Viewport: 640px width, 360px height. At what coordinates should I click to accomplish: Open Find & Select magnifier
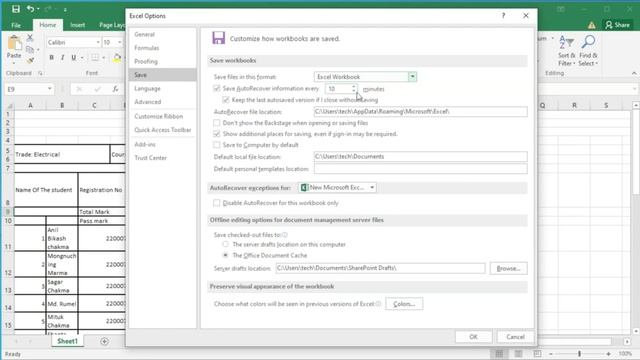click(588, 51)
